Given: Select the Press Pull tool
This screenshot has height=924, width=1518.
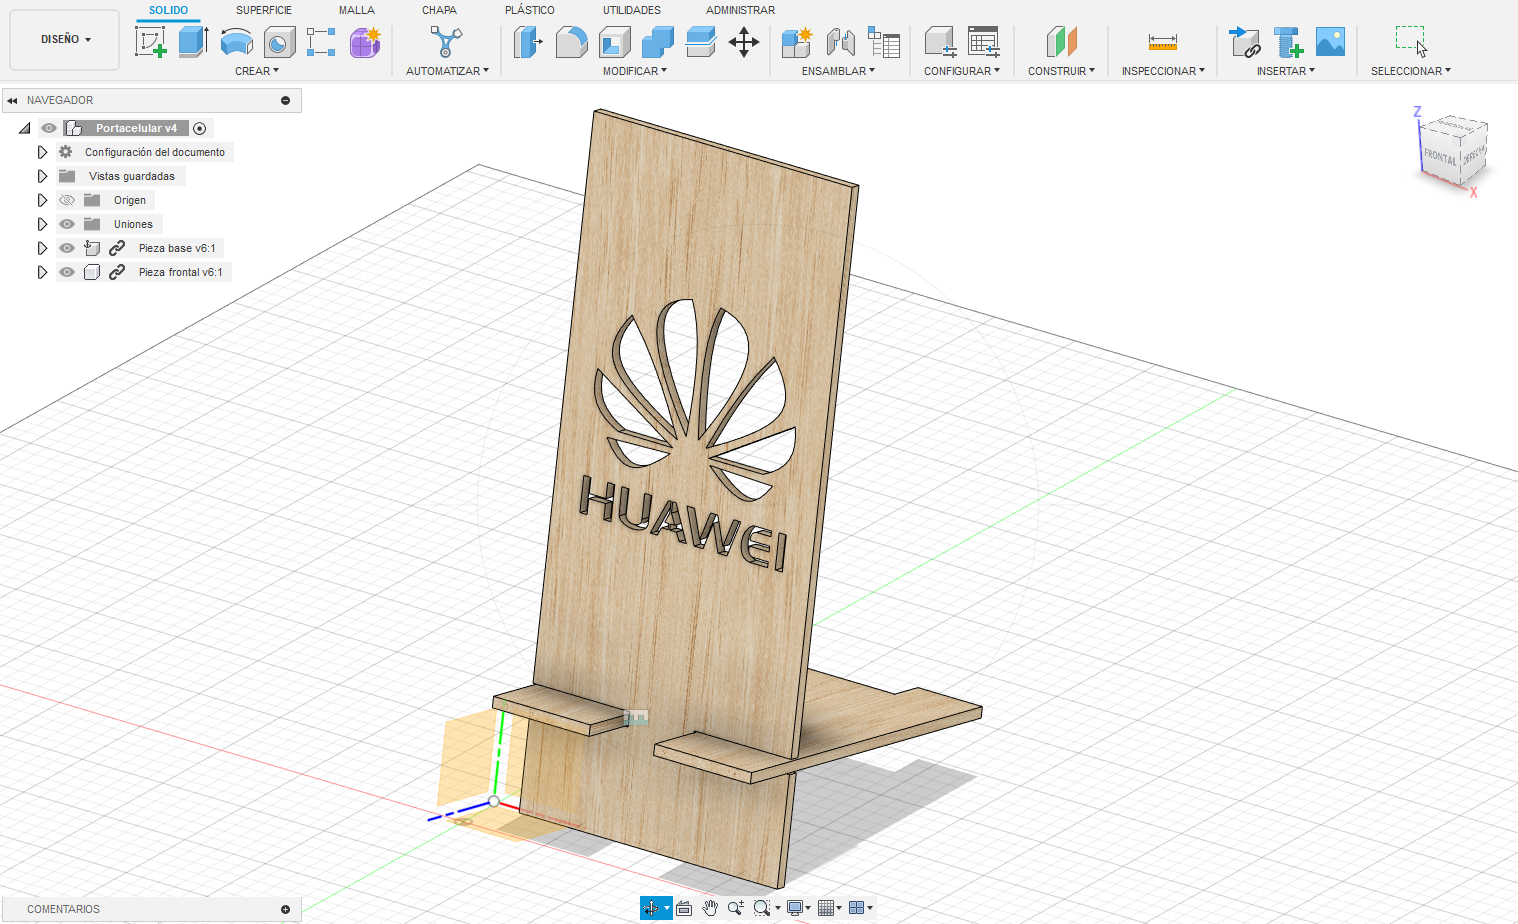Looking at the screenshot, I should tap(528, 42).
